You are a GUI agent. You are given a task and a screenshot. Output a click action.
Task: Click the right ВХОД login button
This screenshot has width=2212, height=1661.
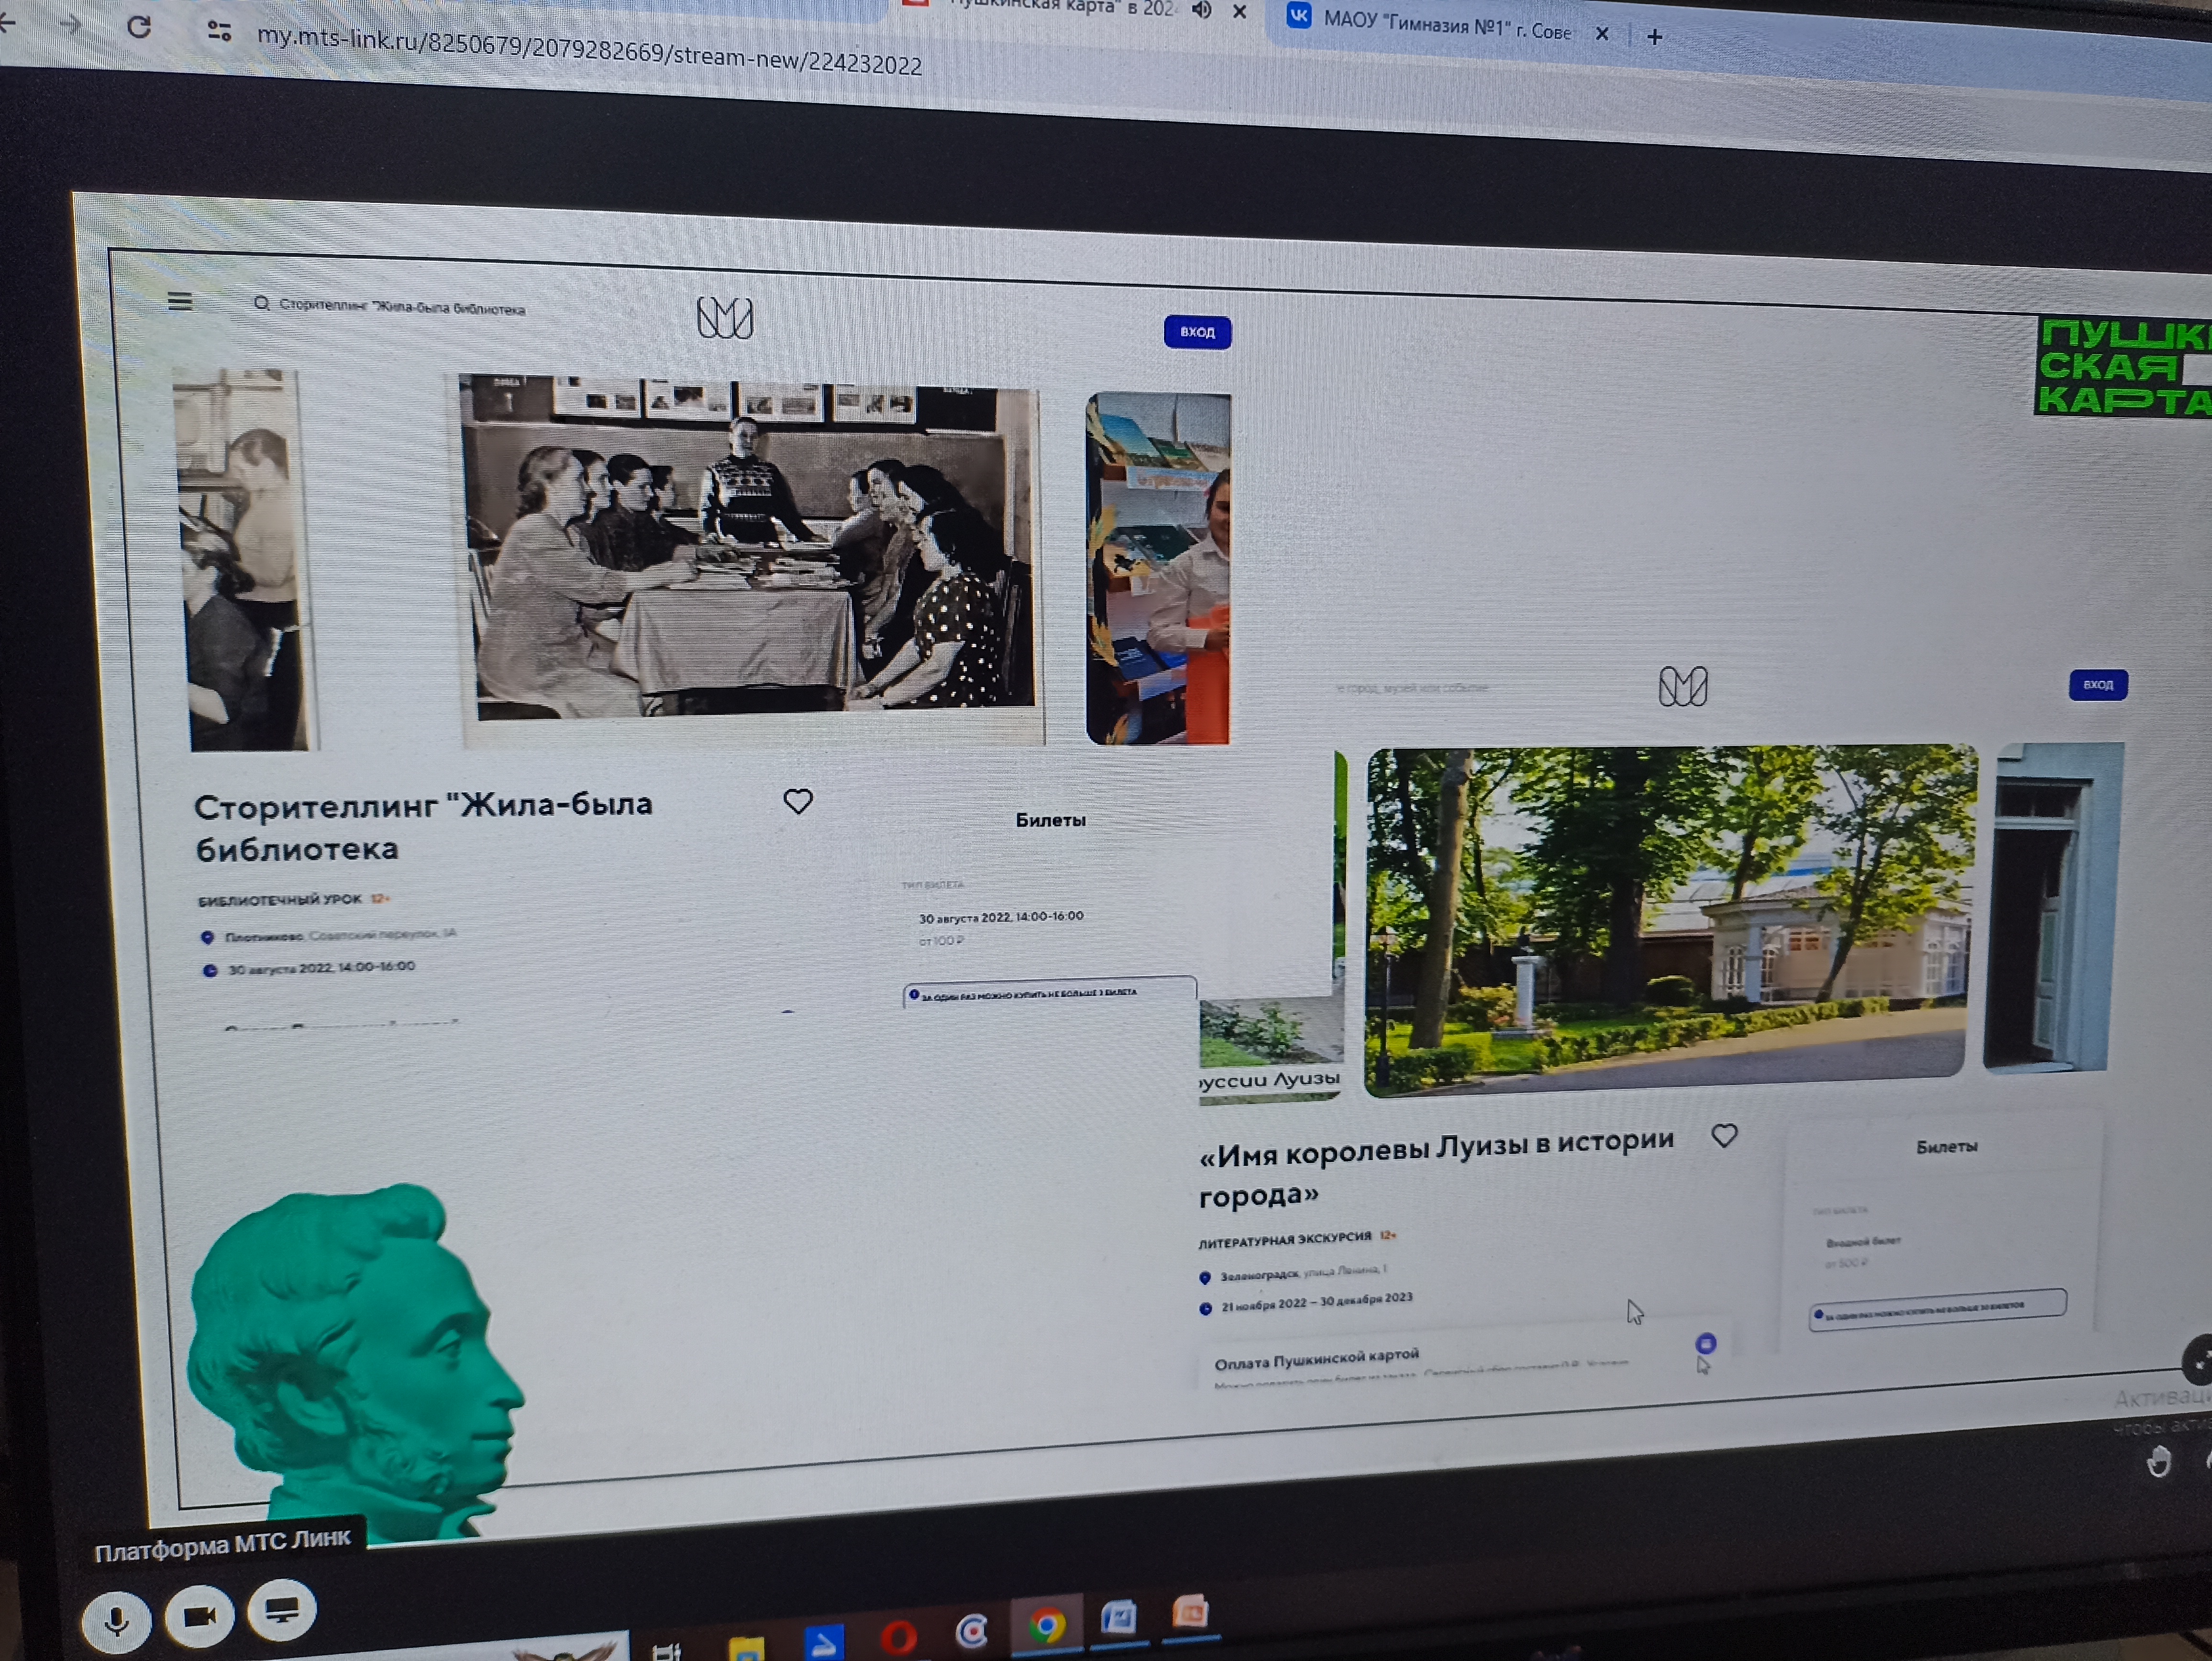(2097, 684)
